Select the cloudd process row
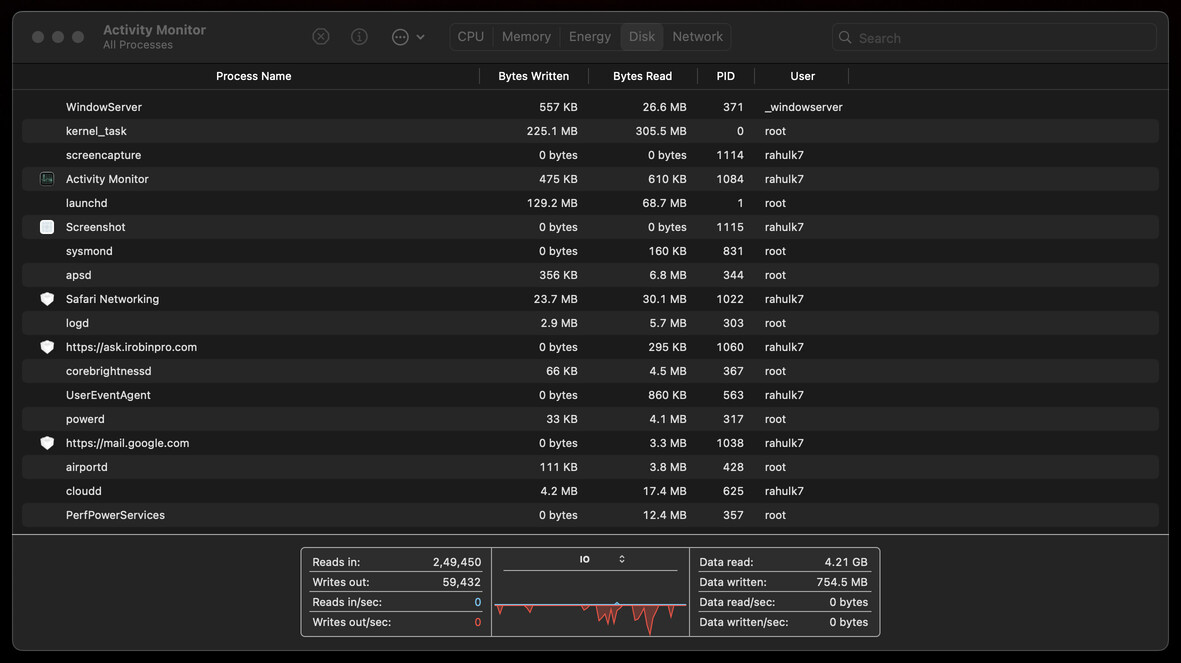Viewport: 1181px width, 663px height. click(x=590, y=491)
